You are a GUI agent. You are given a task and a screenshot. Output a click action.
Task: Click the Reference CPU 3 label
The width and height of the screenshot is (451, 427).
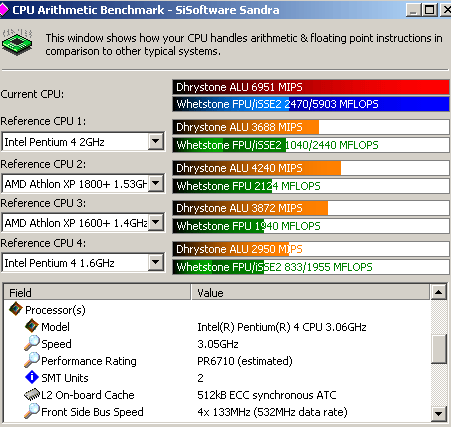(x=43, y=203)
